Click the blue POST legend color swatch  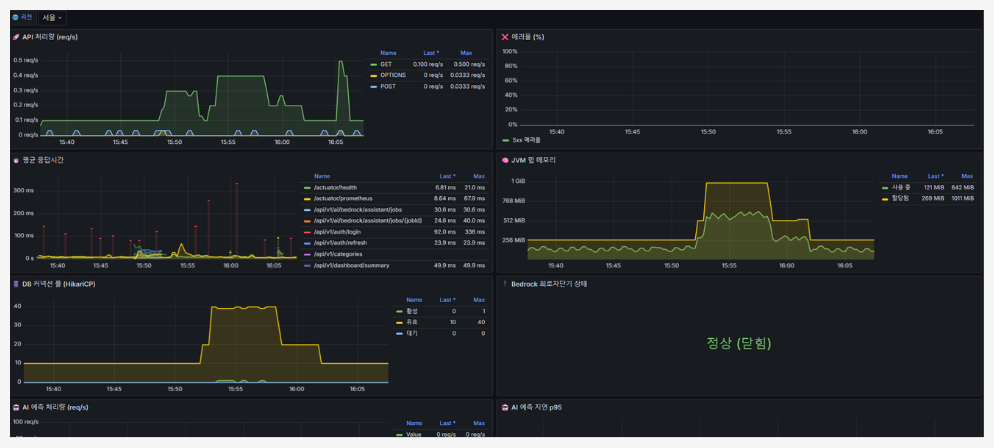pos(373,86)
